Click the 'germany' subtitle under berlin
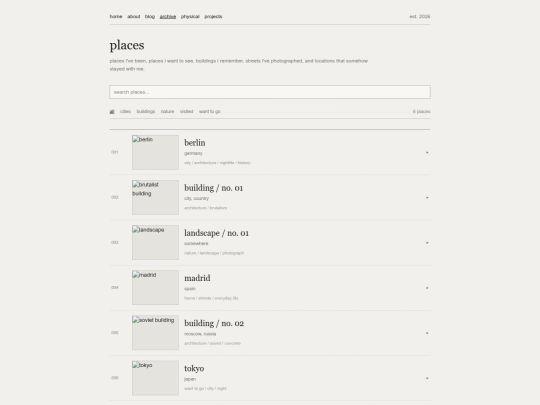Viewport: 540px width, 405px height. (193, 153)
